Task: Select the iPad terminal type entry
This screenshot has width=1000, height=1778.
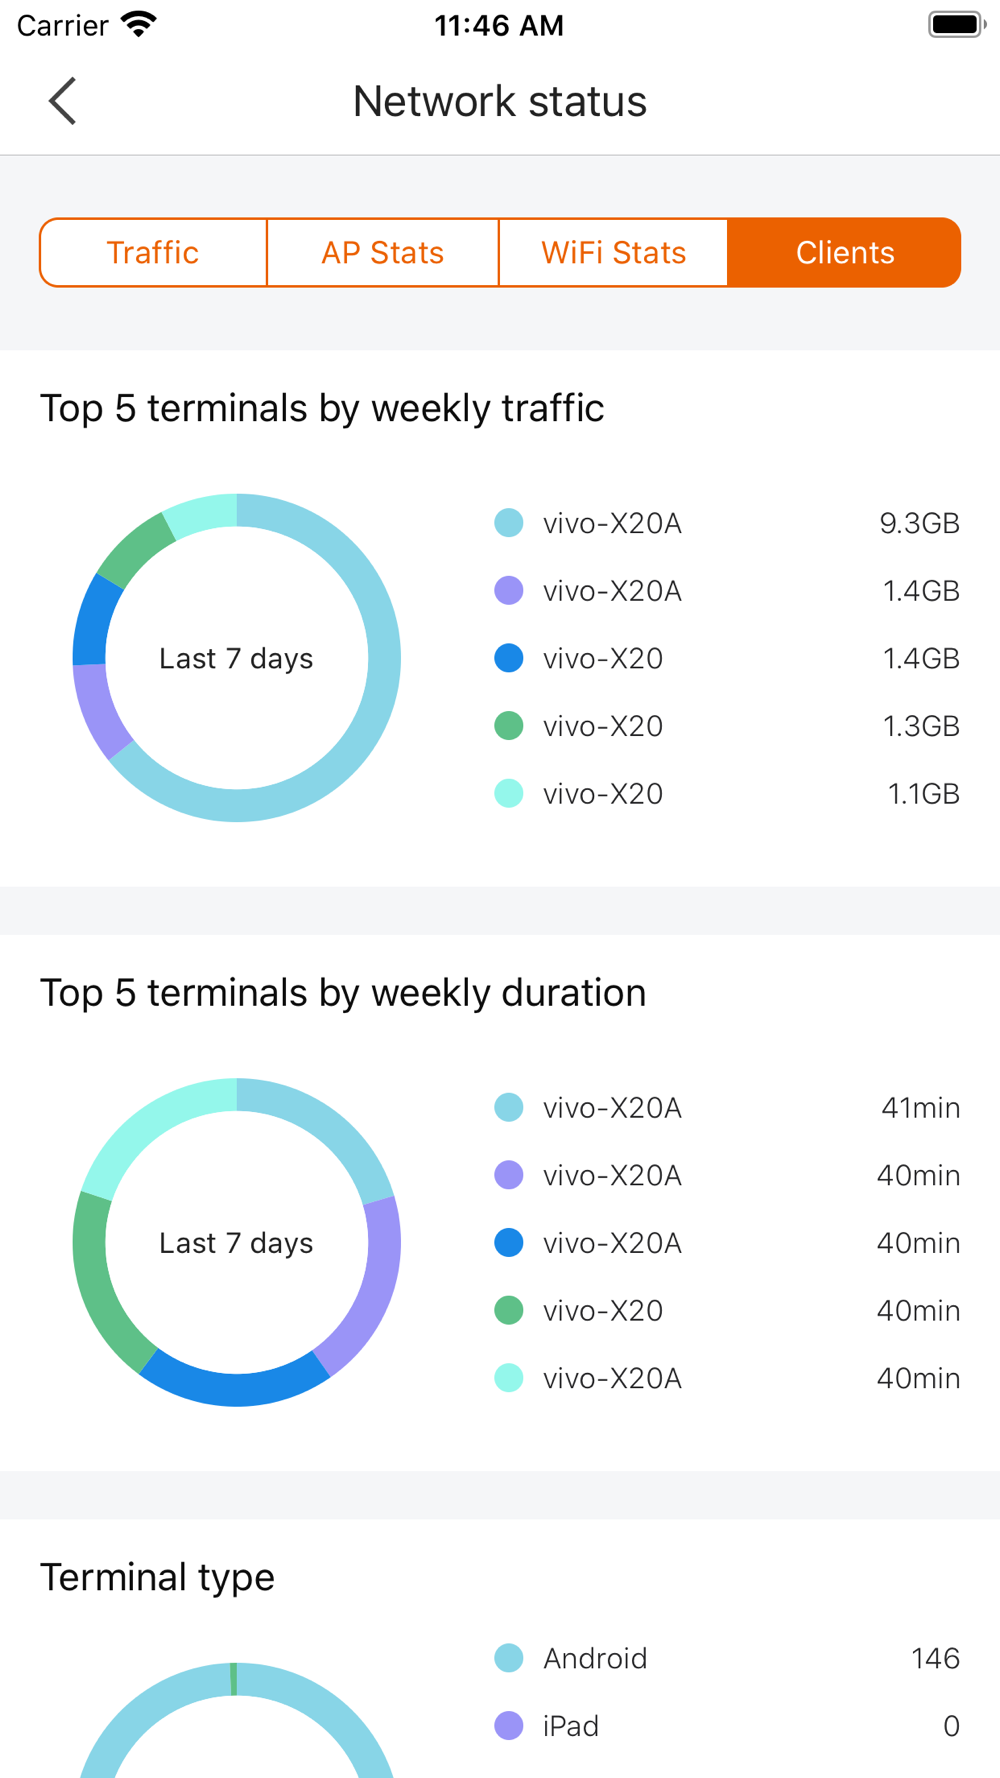Action: pos(727,1726)
